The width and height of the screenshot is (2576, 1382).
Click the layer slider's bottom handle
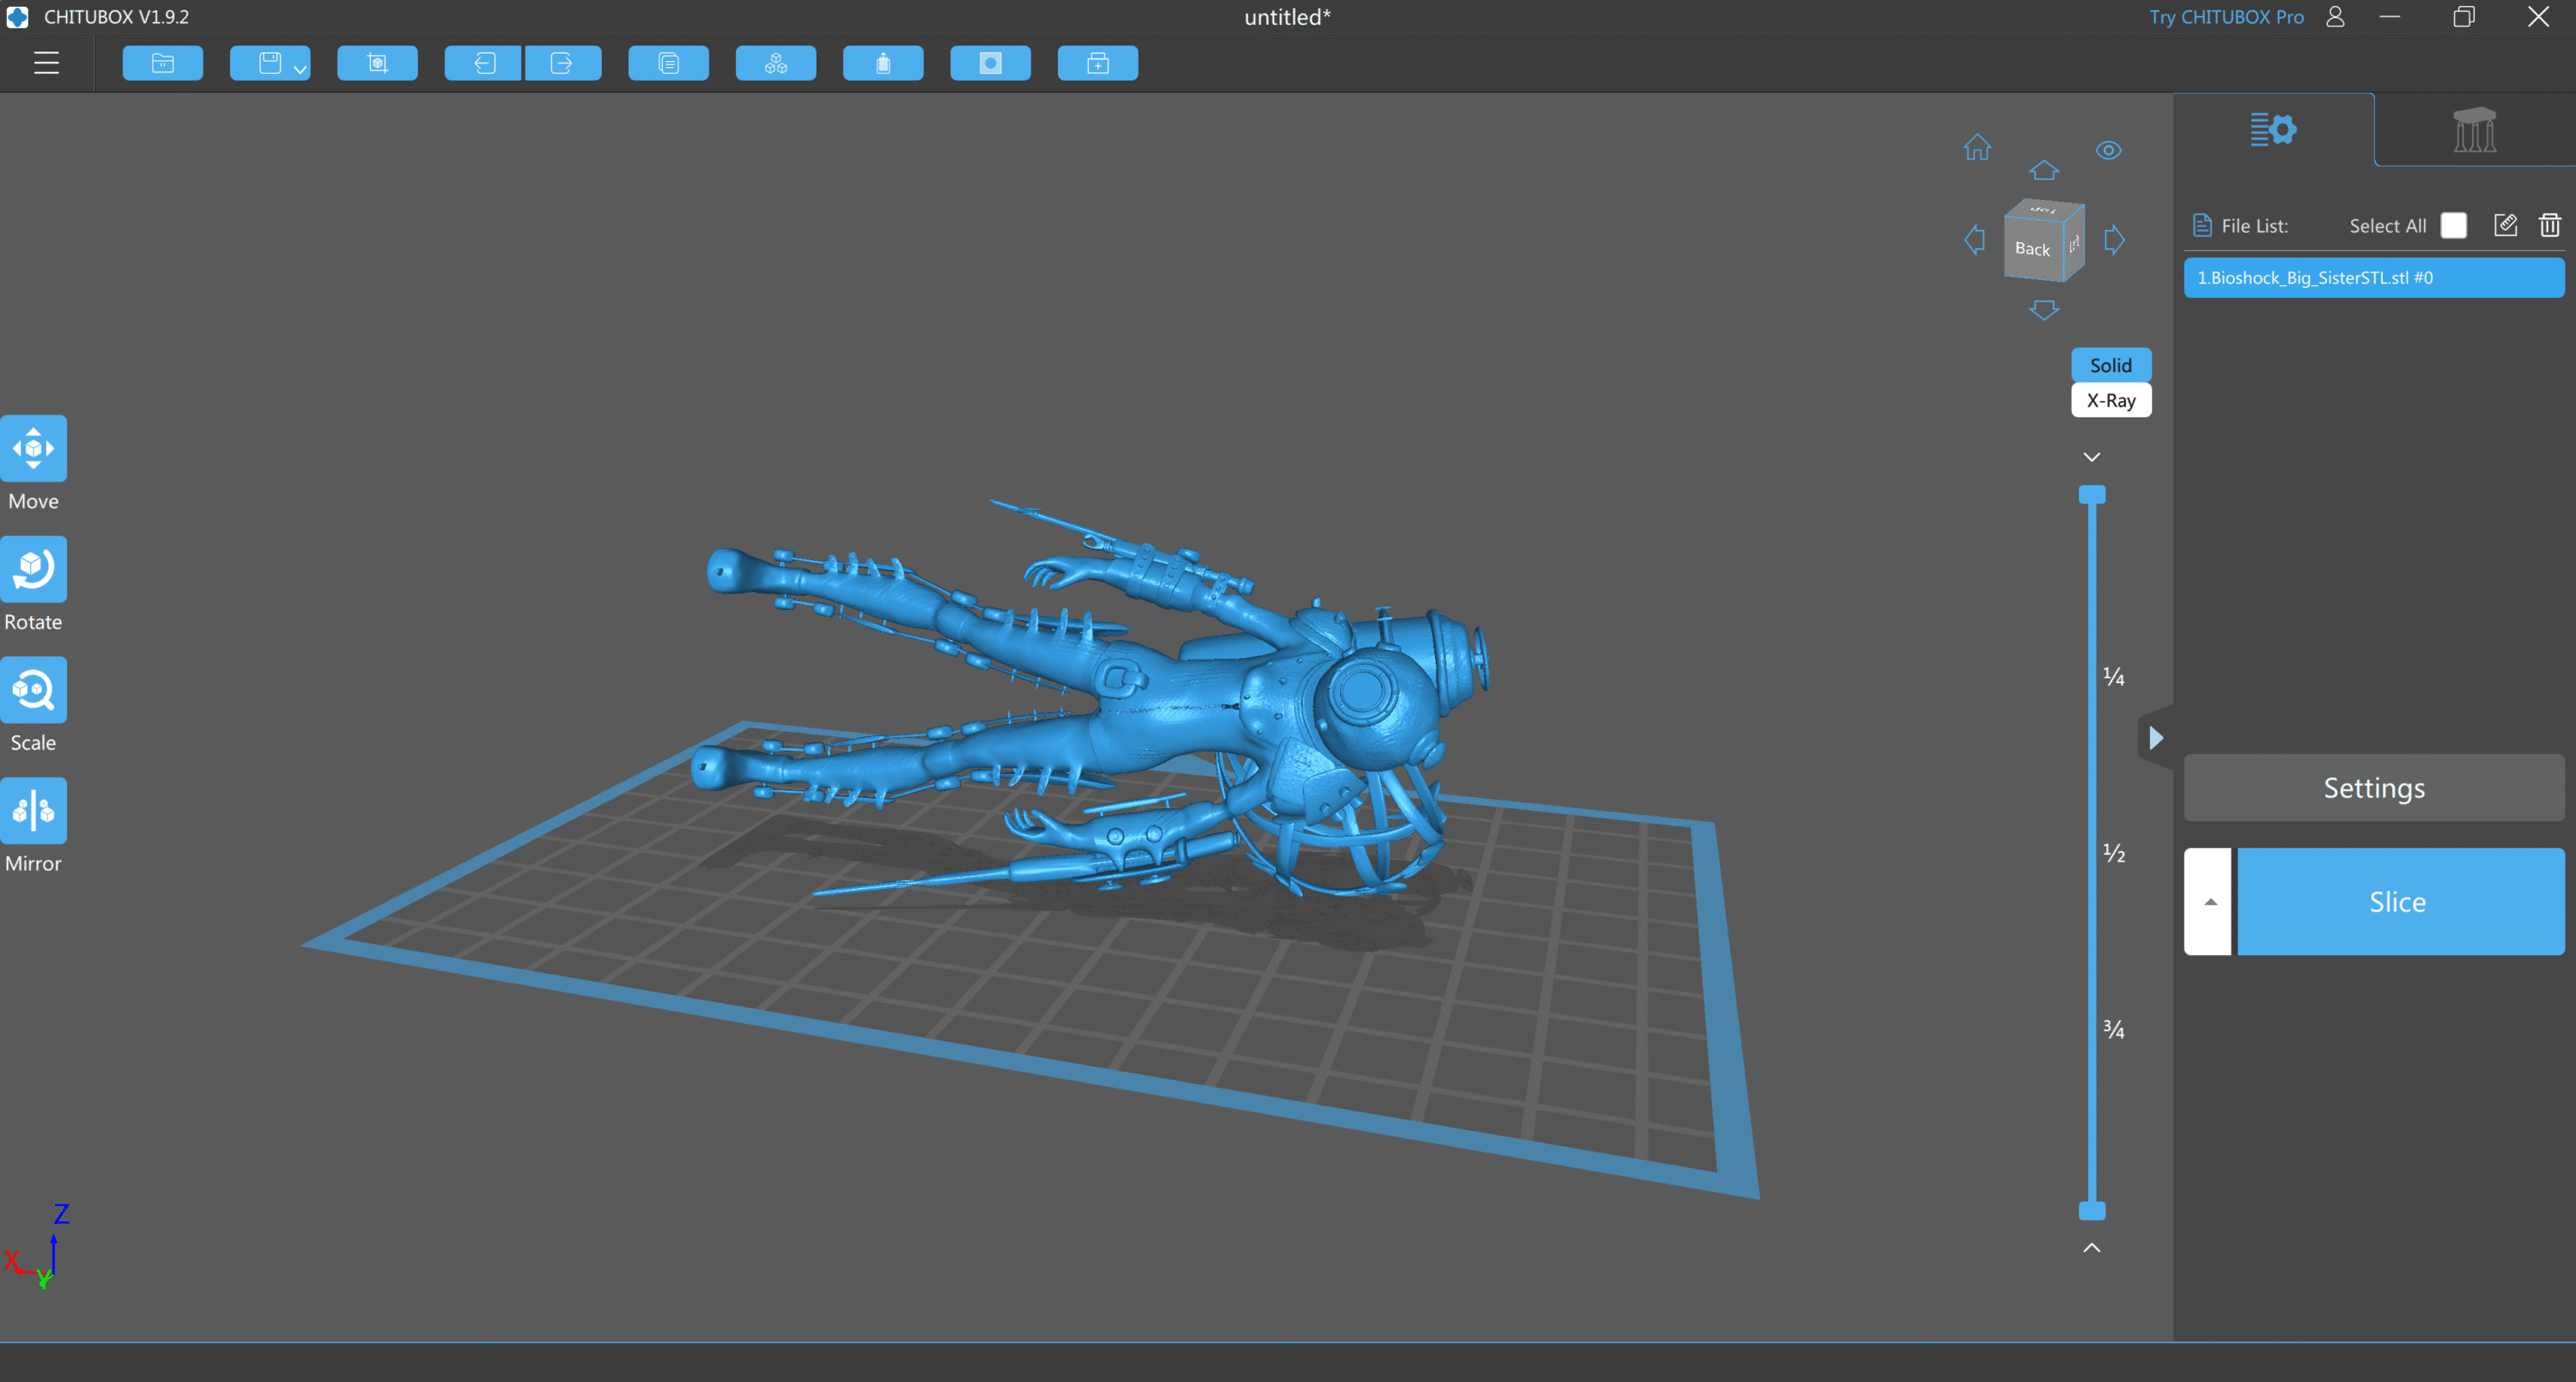[x=2092, y=1211]
